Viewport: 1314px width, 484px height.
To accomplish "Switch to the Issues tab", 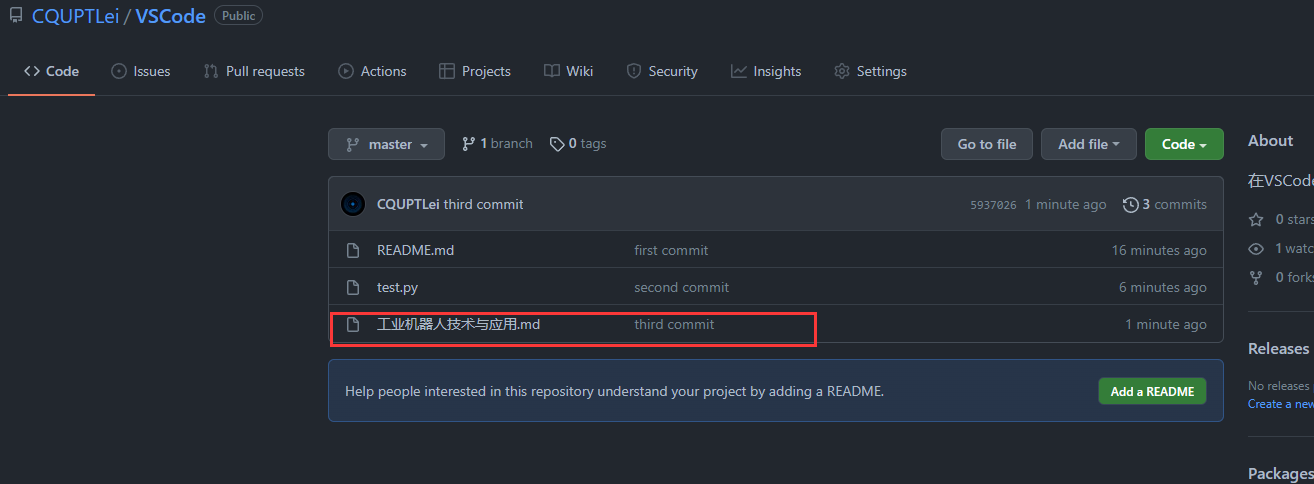I will pyautogui.click(x=141, y=71).
